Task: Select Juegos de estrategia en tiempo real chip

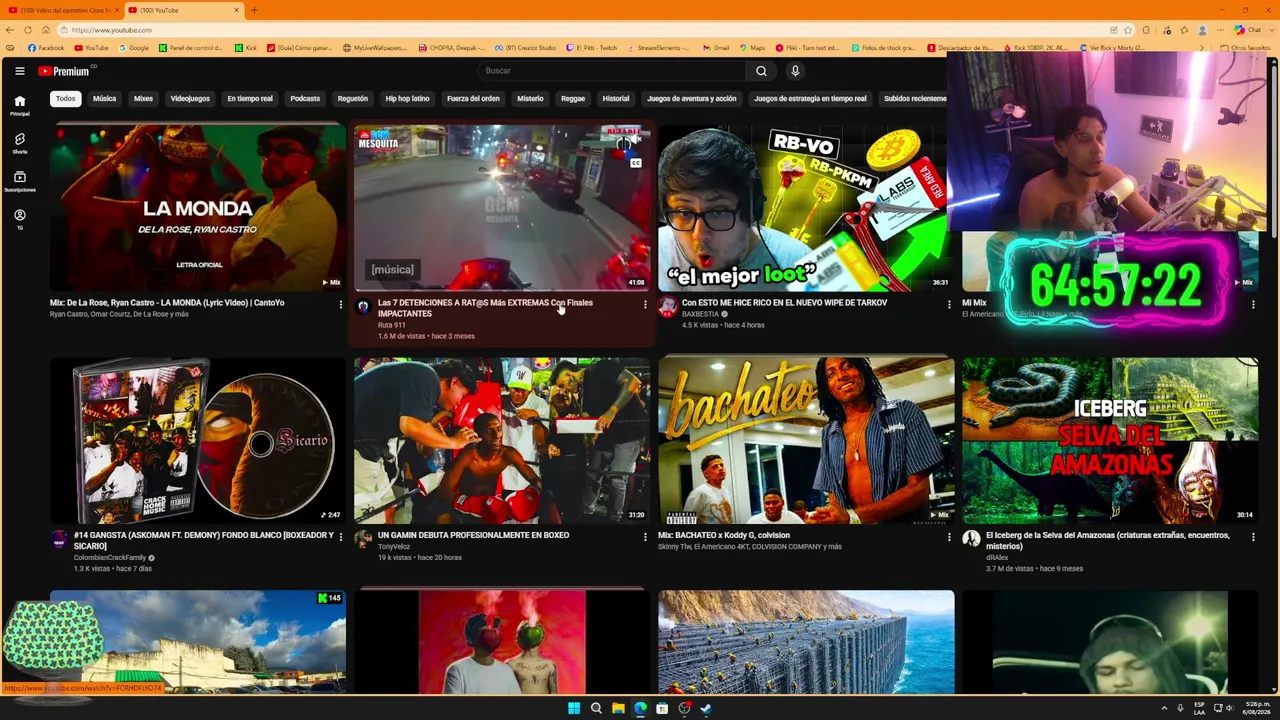Action: click(810, 99)
